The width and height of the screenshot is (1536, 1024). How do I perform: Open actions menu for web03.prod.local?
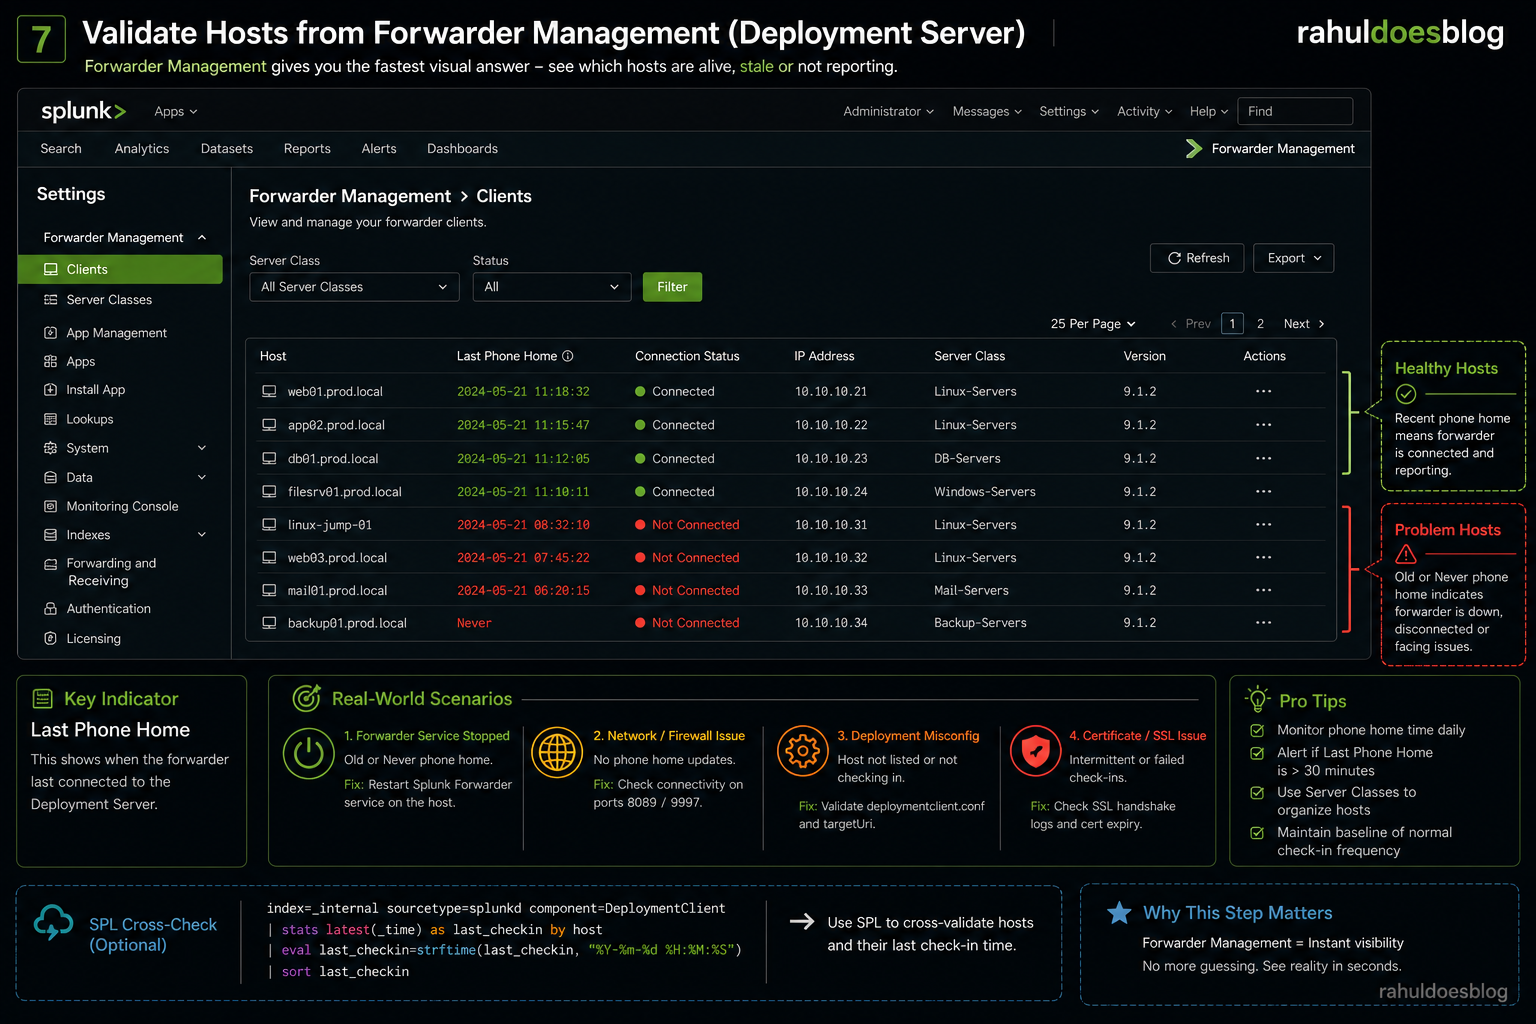(x=1264, y=558)
